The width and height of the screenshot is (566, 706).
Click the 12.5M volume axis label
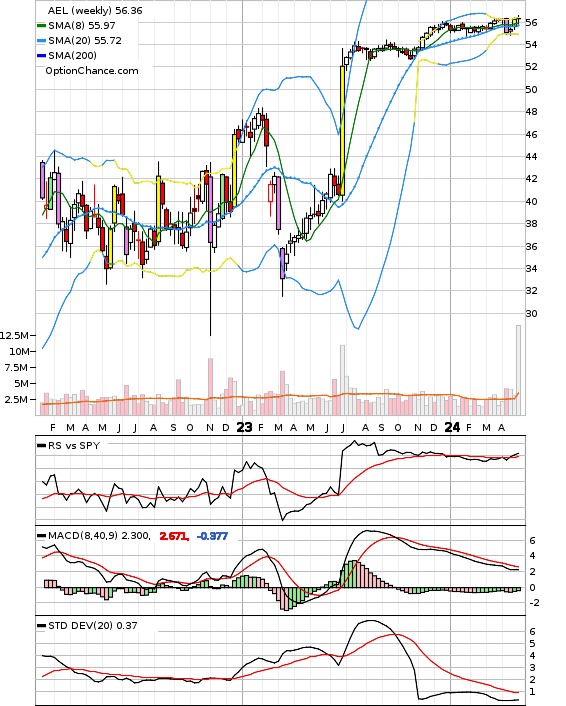point(14,335)
